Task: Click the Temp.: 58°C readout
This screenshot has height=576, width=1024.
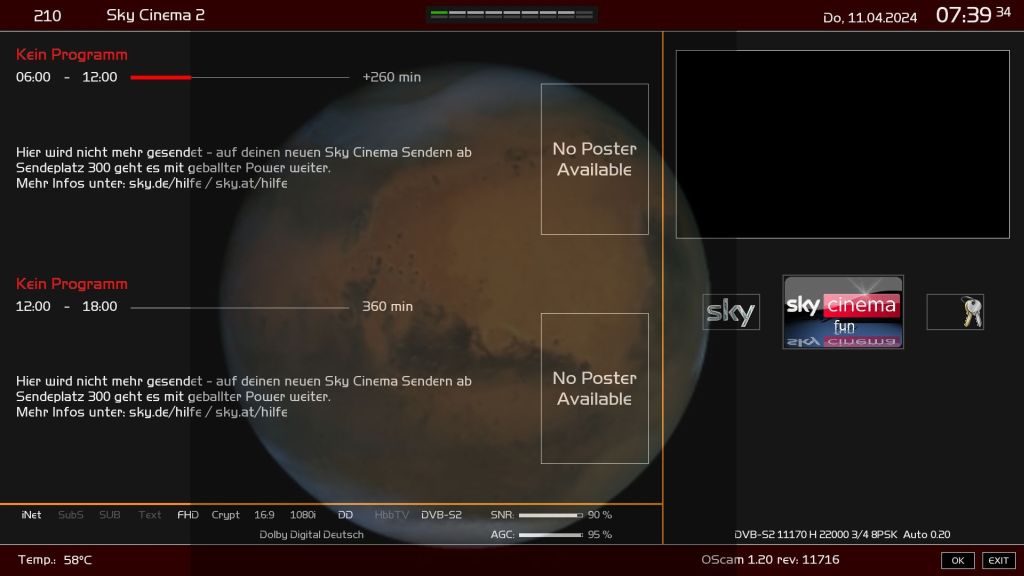Action: (55, 560)
